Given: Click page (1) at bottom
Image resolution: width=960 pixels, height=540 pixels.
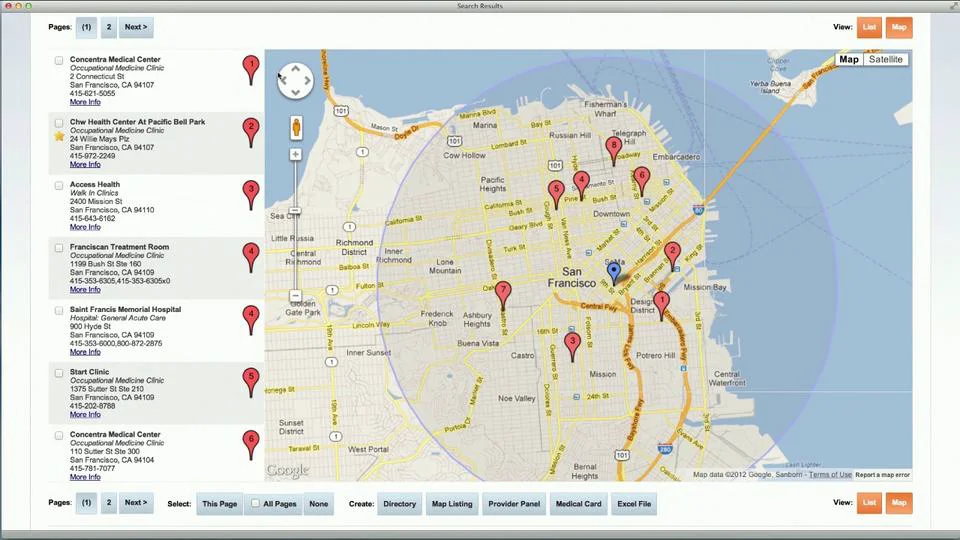Looking at the screenshot, I should point(86,503).
